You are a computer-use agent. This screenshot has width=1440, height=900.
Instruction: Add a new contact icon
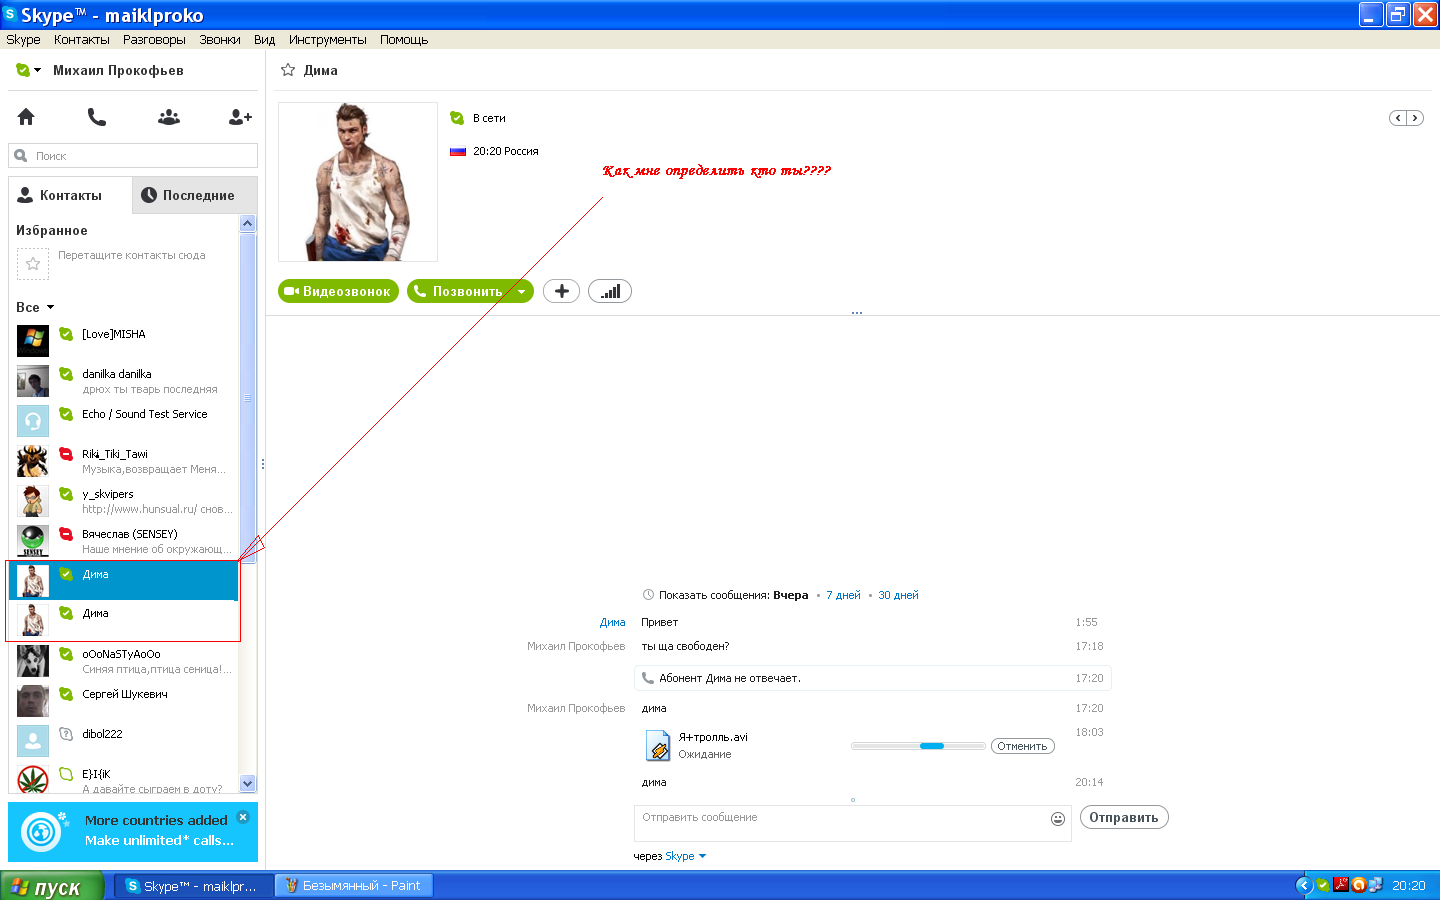tap(240, 117)
